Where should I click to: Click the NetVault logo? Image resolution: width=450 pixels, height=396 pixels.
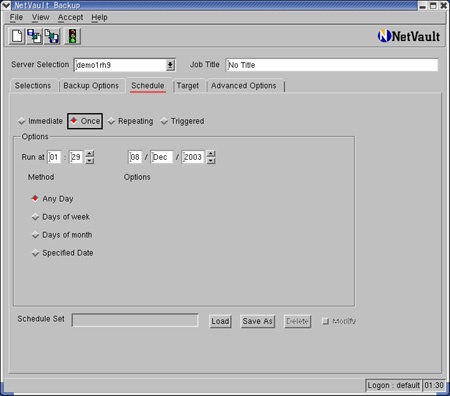[409, 36]
